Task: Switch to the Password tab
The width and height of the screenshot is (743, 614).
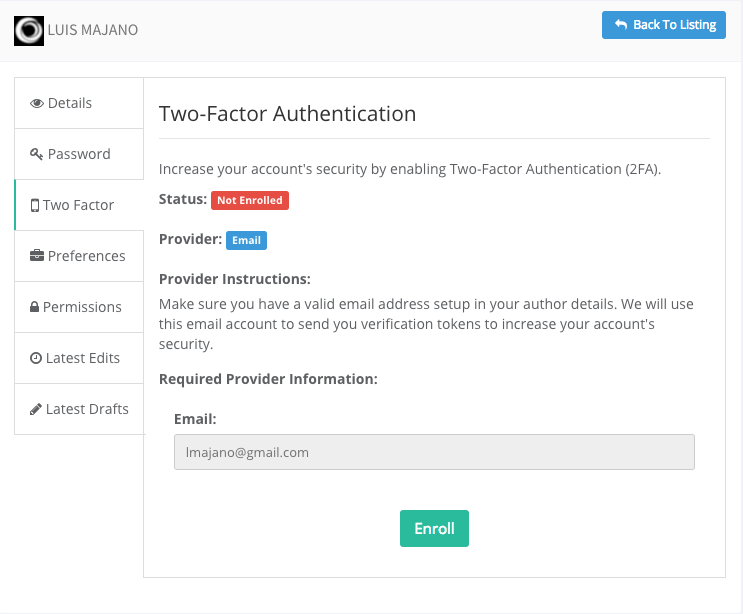Action: 79,154
